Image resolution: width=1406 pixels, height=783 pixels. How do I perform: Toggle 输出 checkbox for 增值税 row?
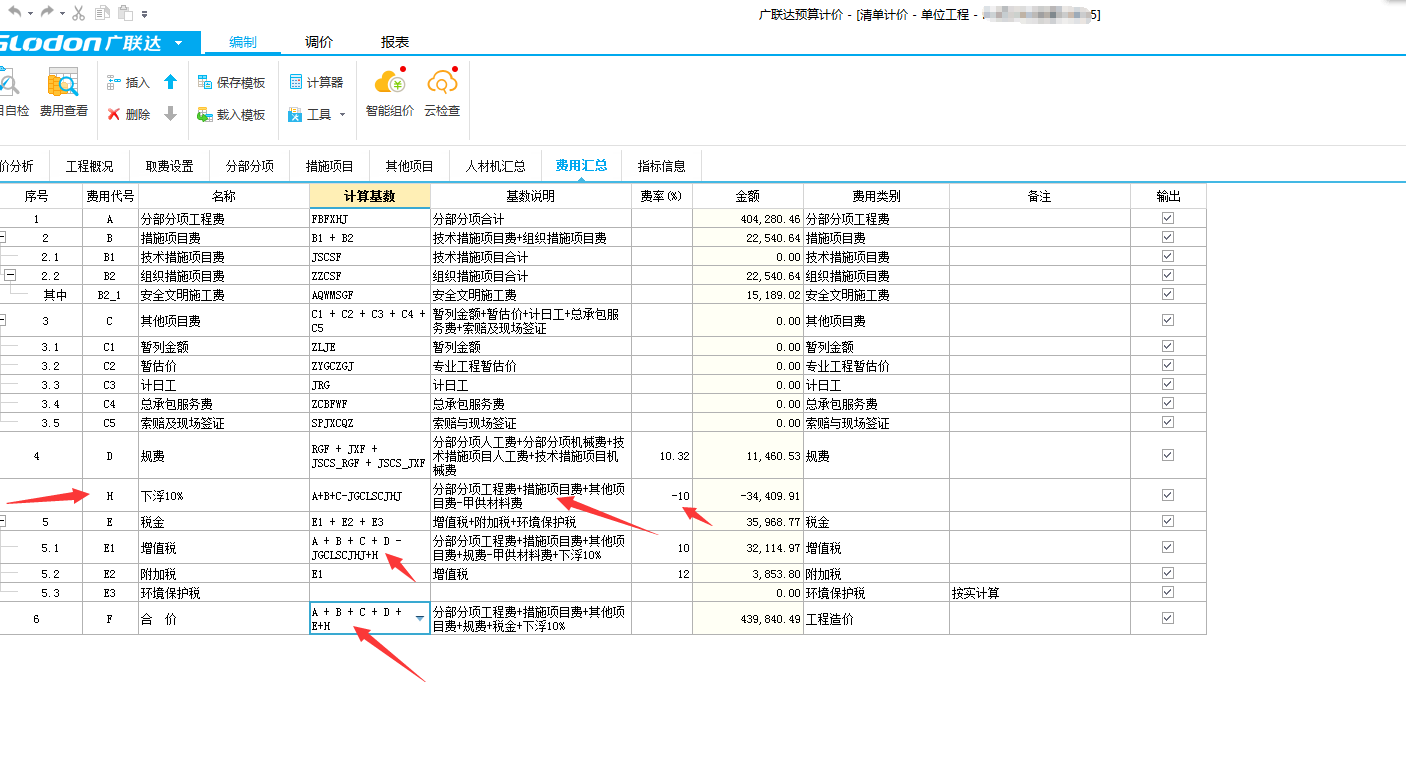click(1168, 547)
